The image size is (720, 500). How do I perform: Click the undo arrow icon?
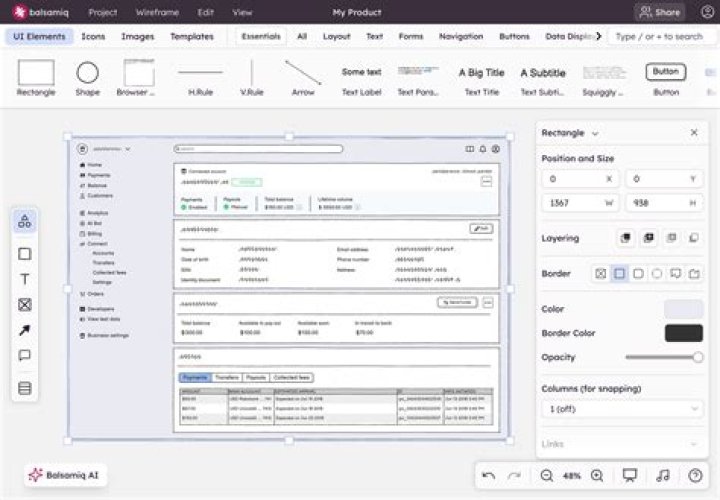pos(488,476)
